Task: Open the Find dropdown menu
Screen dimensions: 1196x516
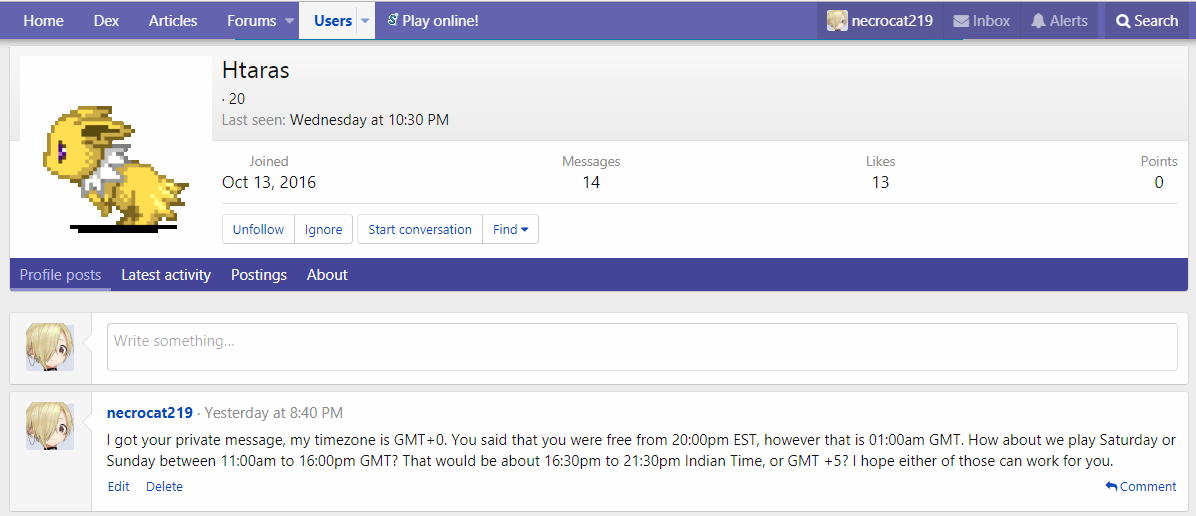Action: click(510, 230)
